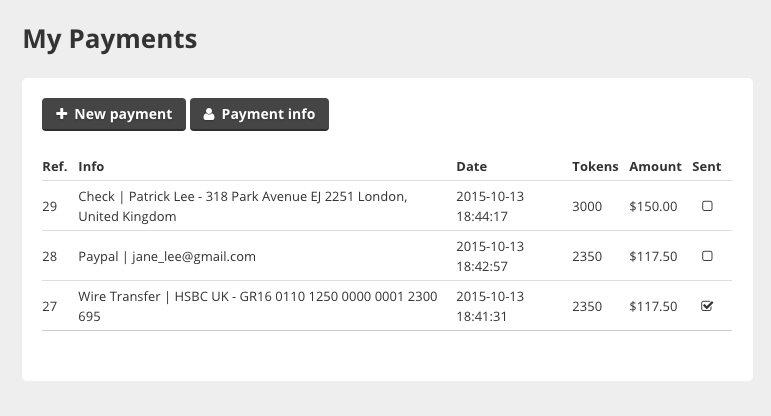Uncheck Sent checkbox for payment 27
The height and width of the screenshot is (416, 771).
pos(707,306)
